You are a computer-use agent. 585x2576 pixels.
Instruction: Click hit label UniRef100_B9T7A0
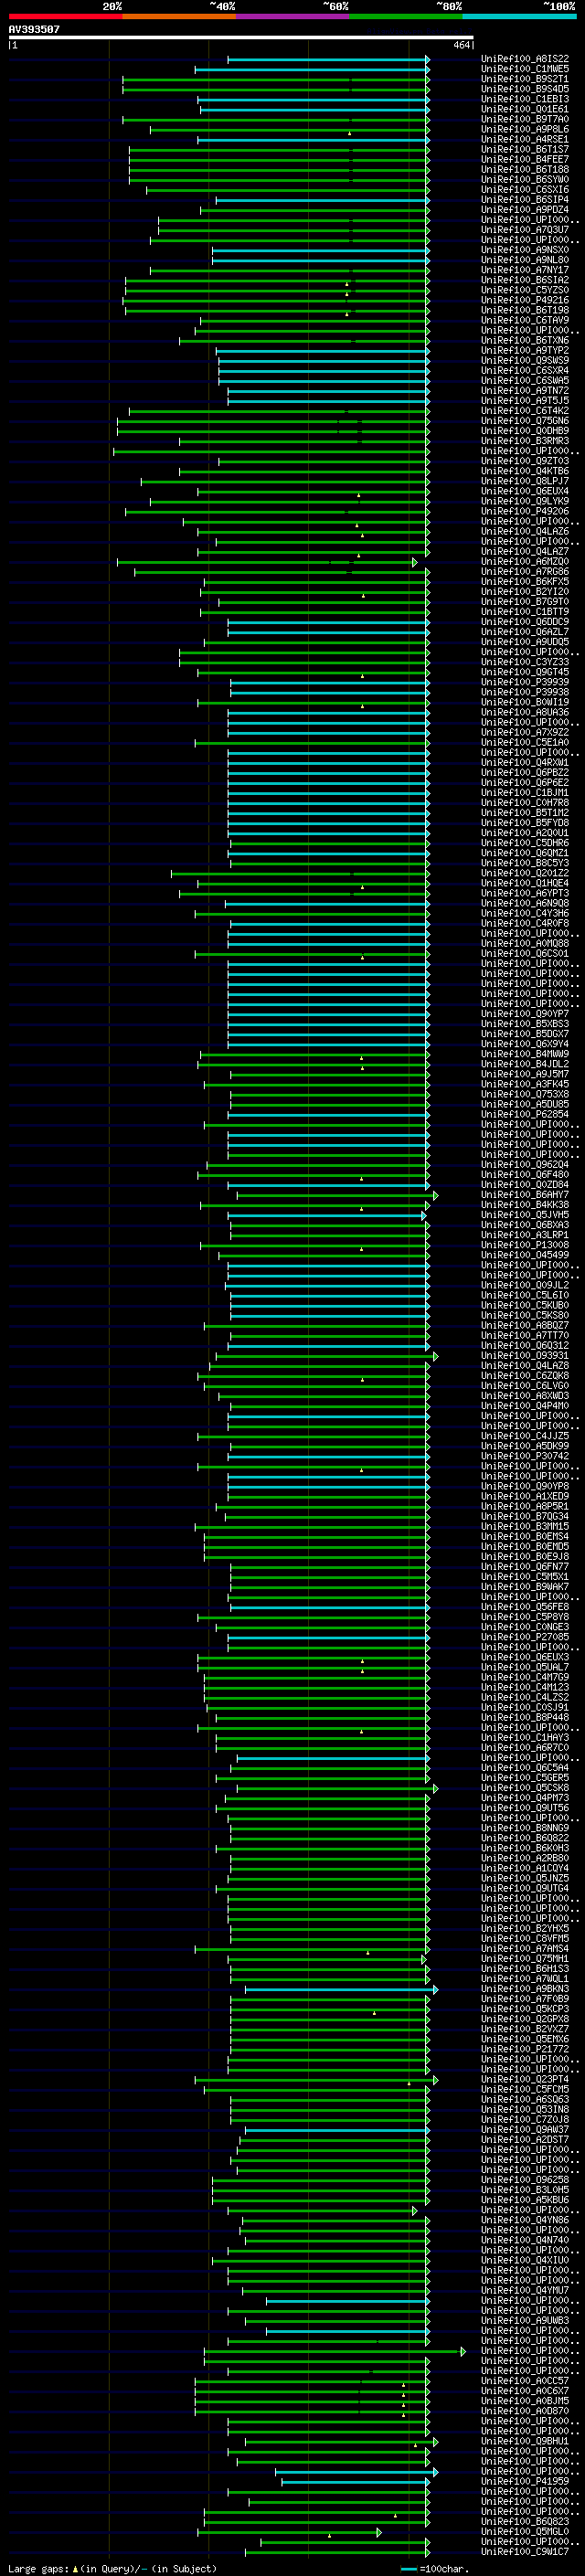pyautogui.click(x=525, y=119)
